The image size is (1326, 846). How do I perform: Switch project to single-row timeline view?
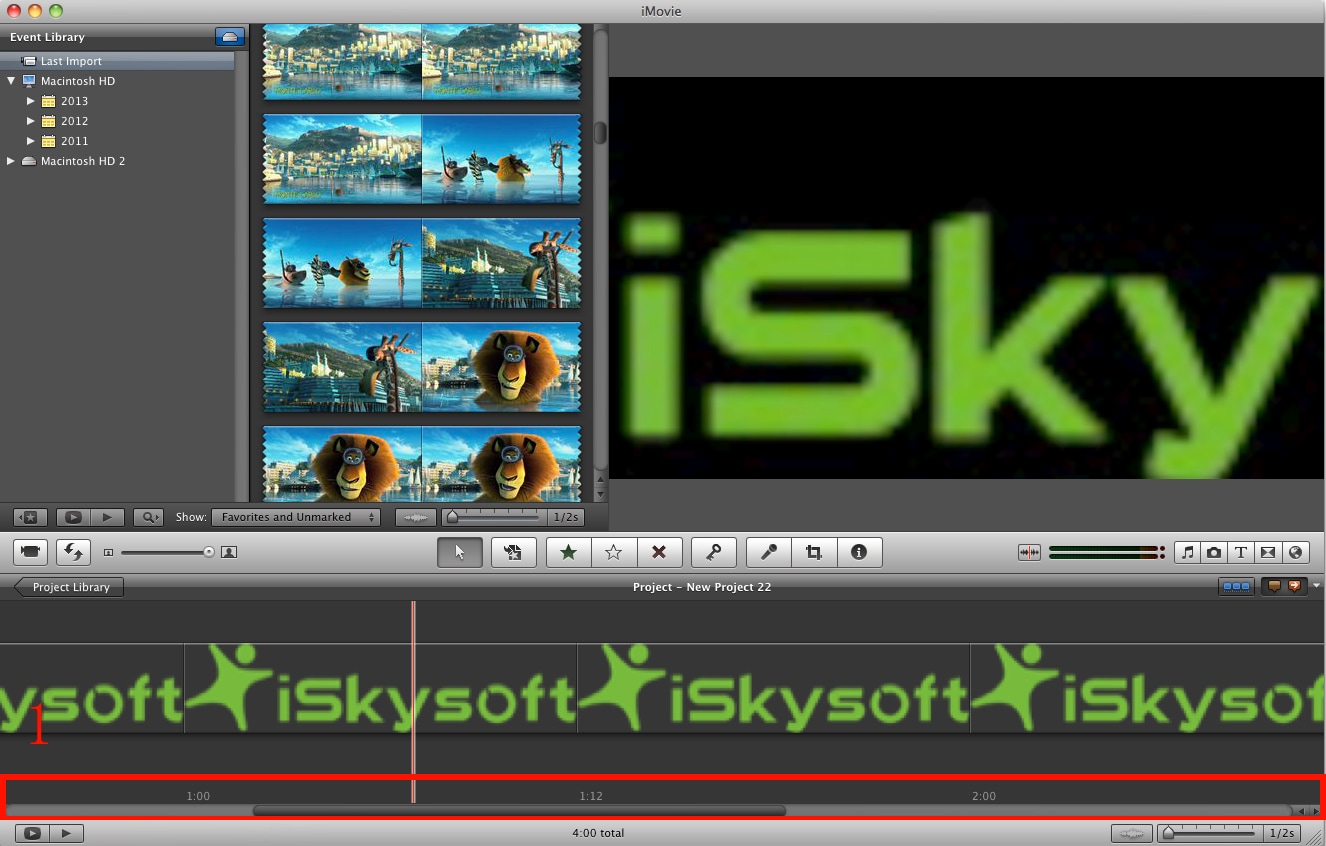click(x=1236, y=587)
